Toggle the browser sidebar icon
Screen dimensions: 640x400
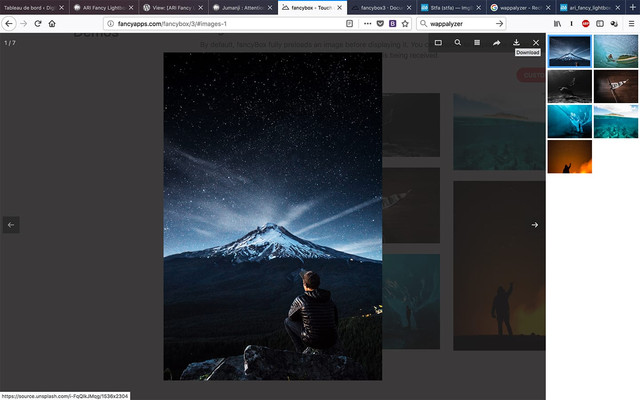[600, 24]
